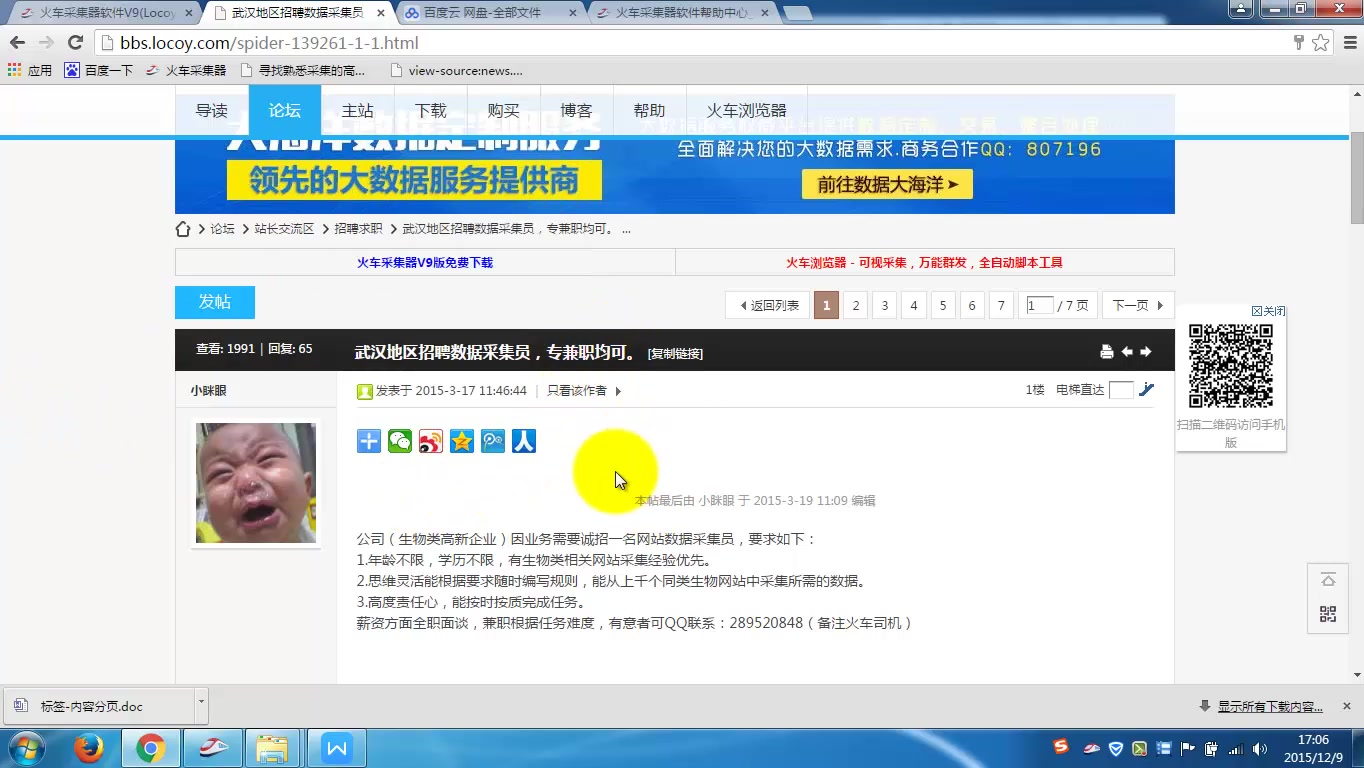Click the small QR code side icon
Screen dimensions: 1364x768
[x=1328, y=615]
